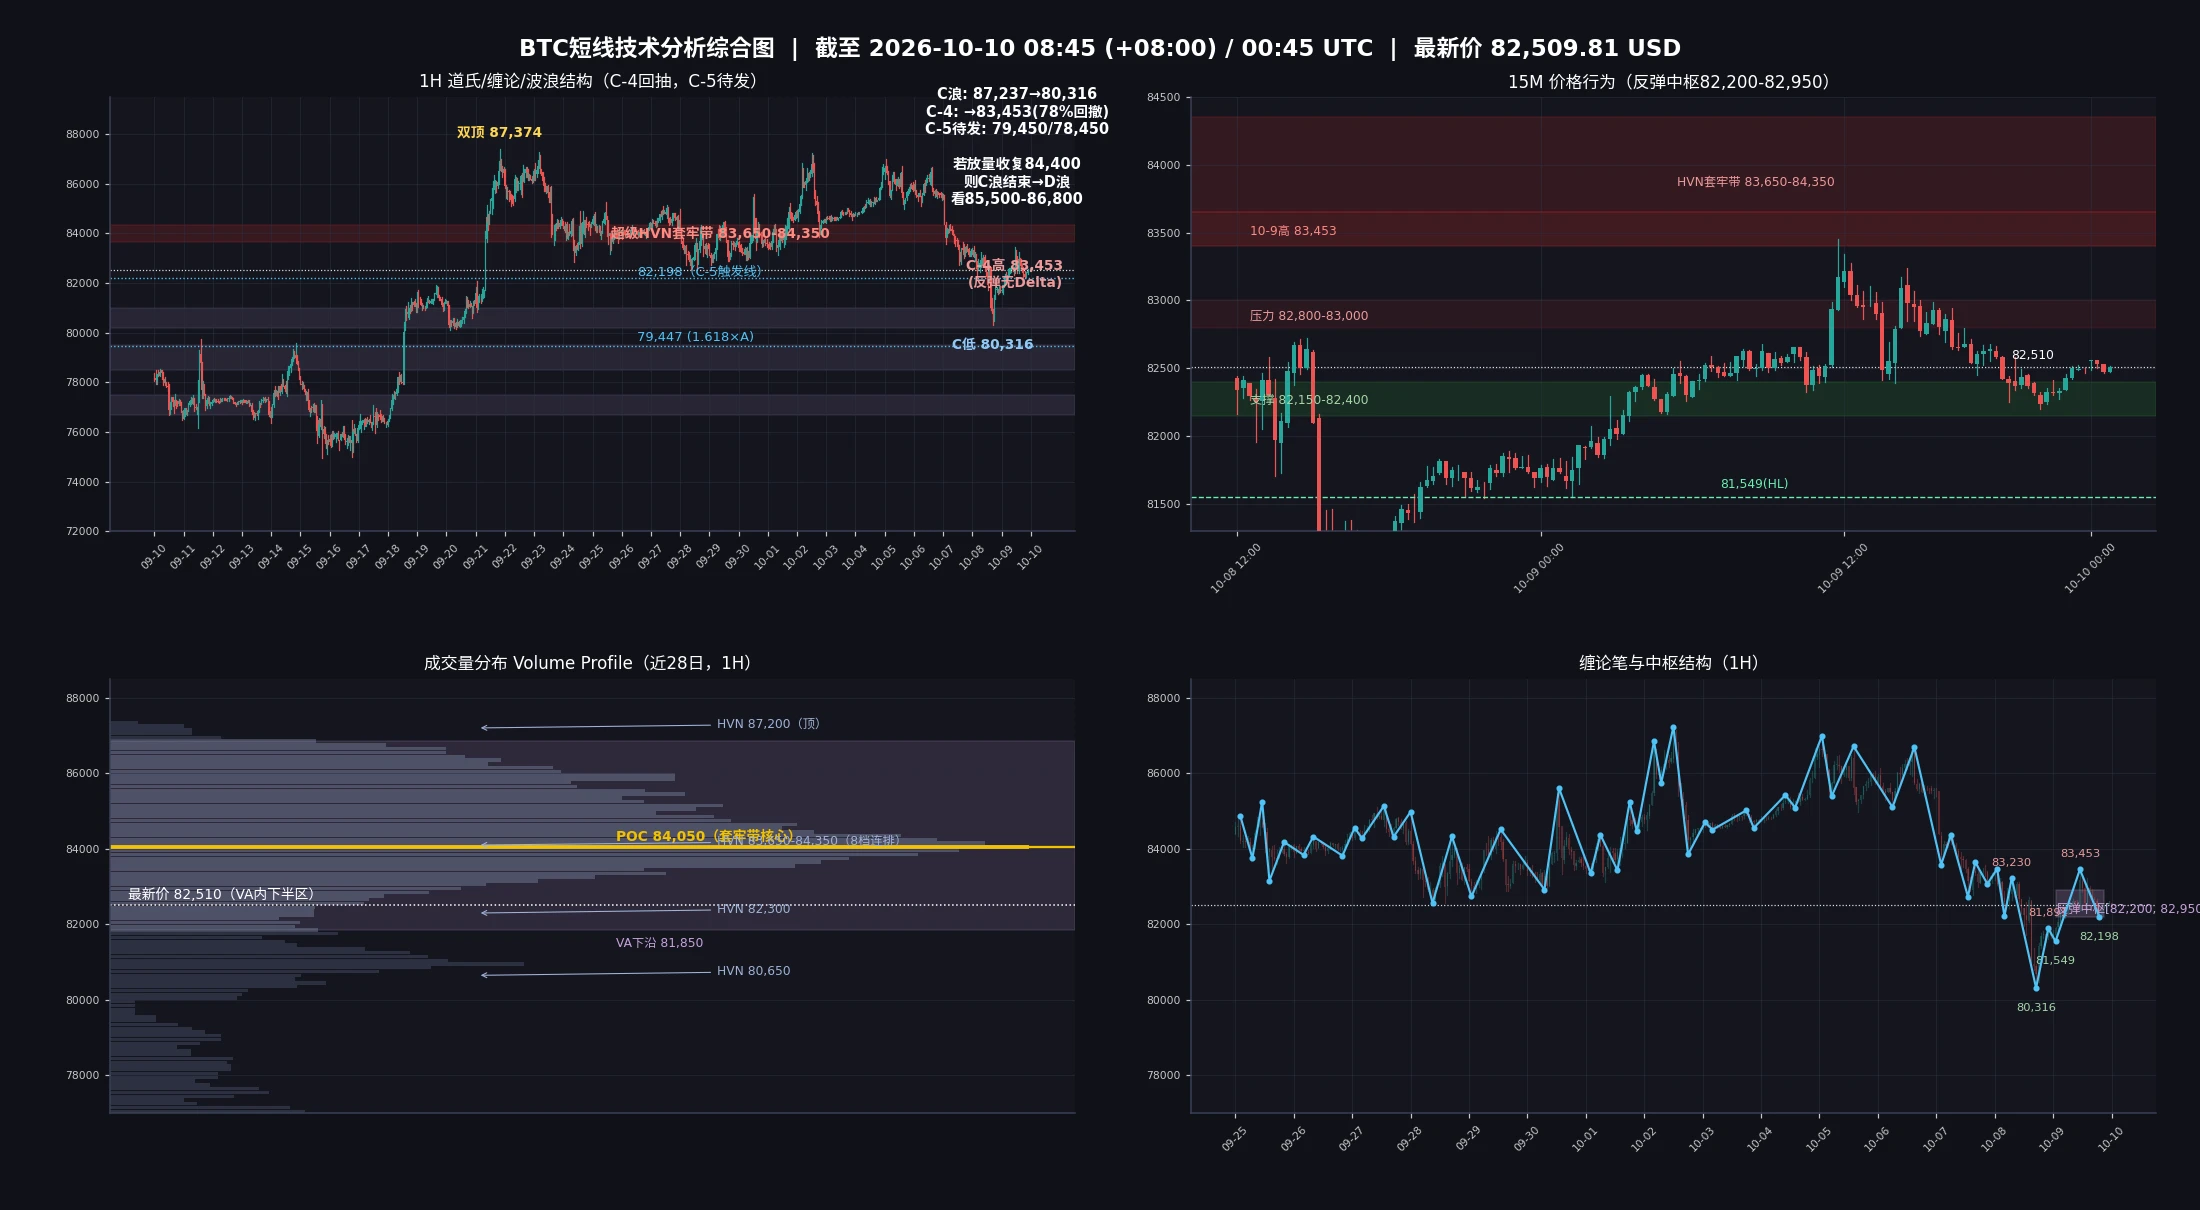Image resolution: width=2200 pixels, height=1210 pixels.
Task: Click the HVN 80,650 volume label
Action: pyautogui.click(x=753, y=971)
